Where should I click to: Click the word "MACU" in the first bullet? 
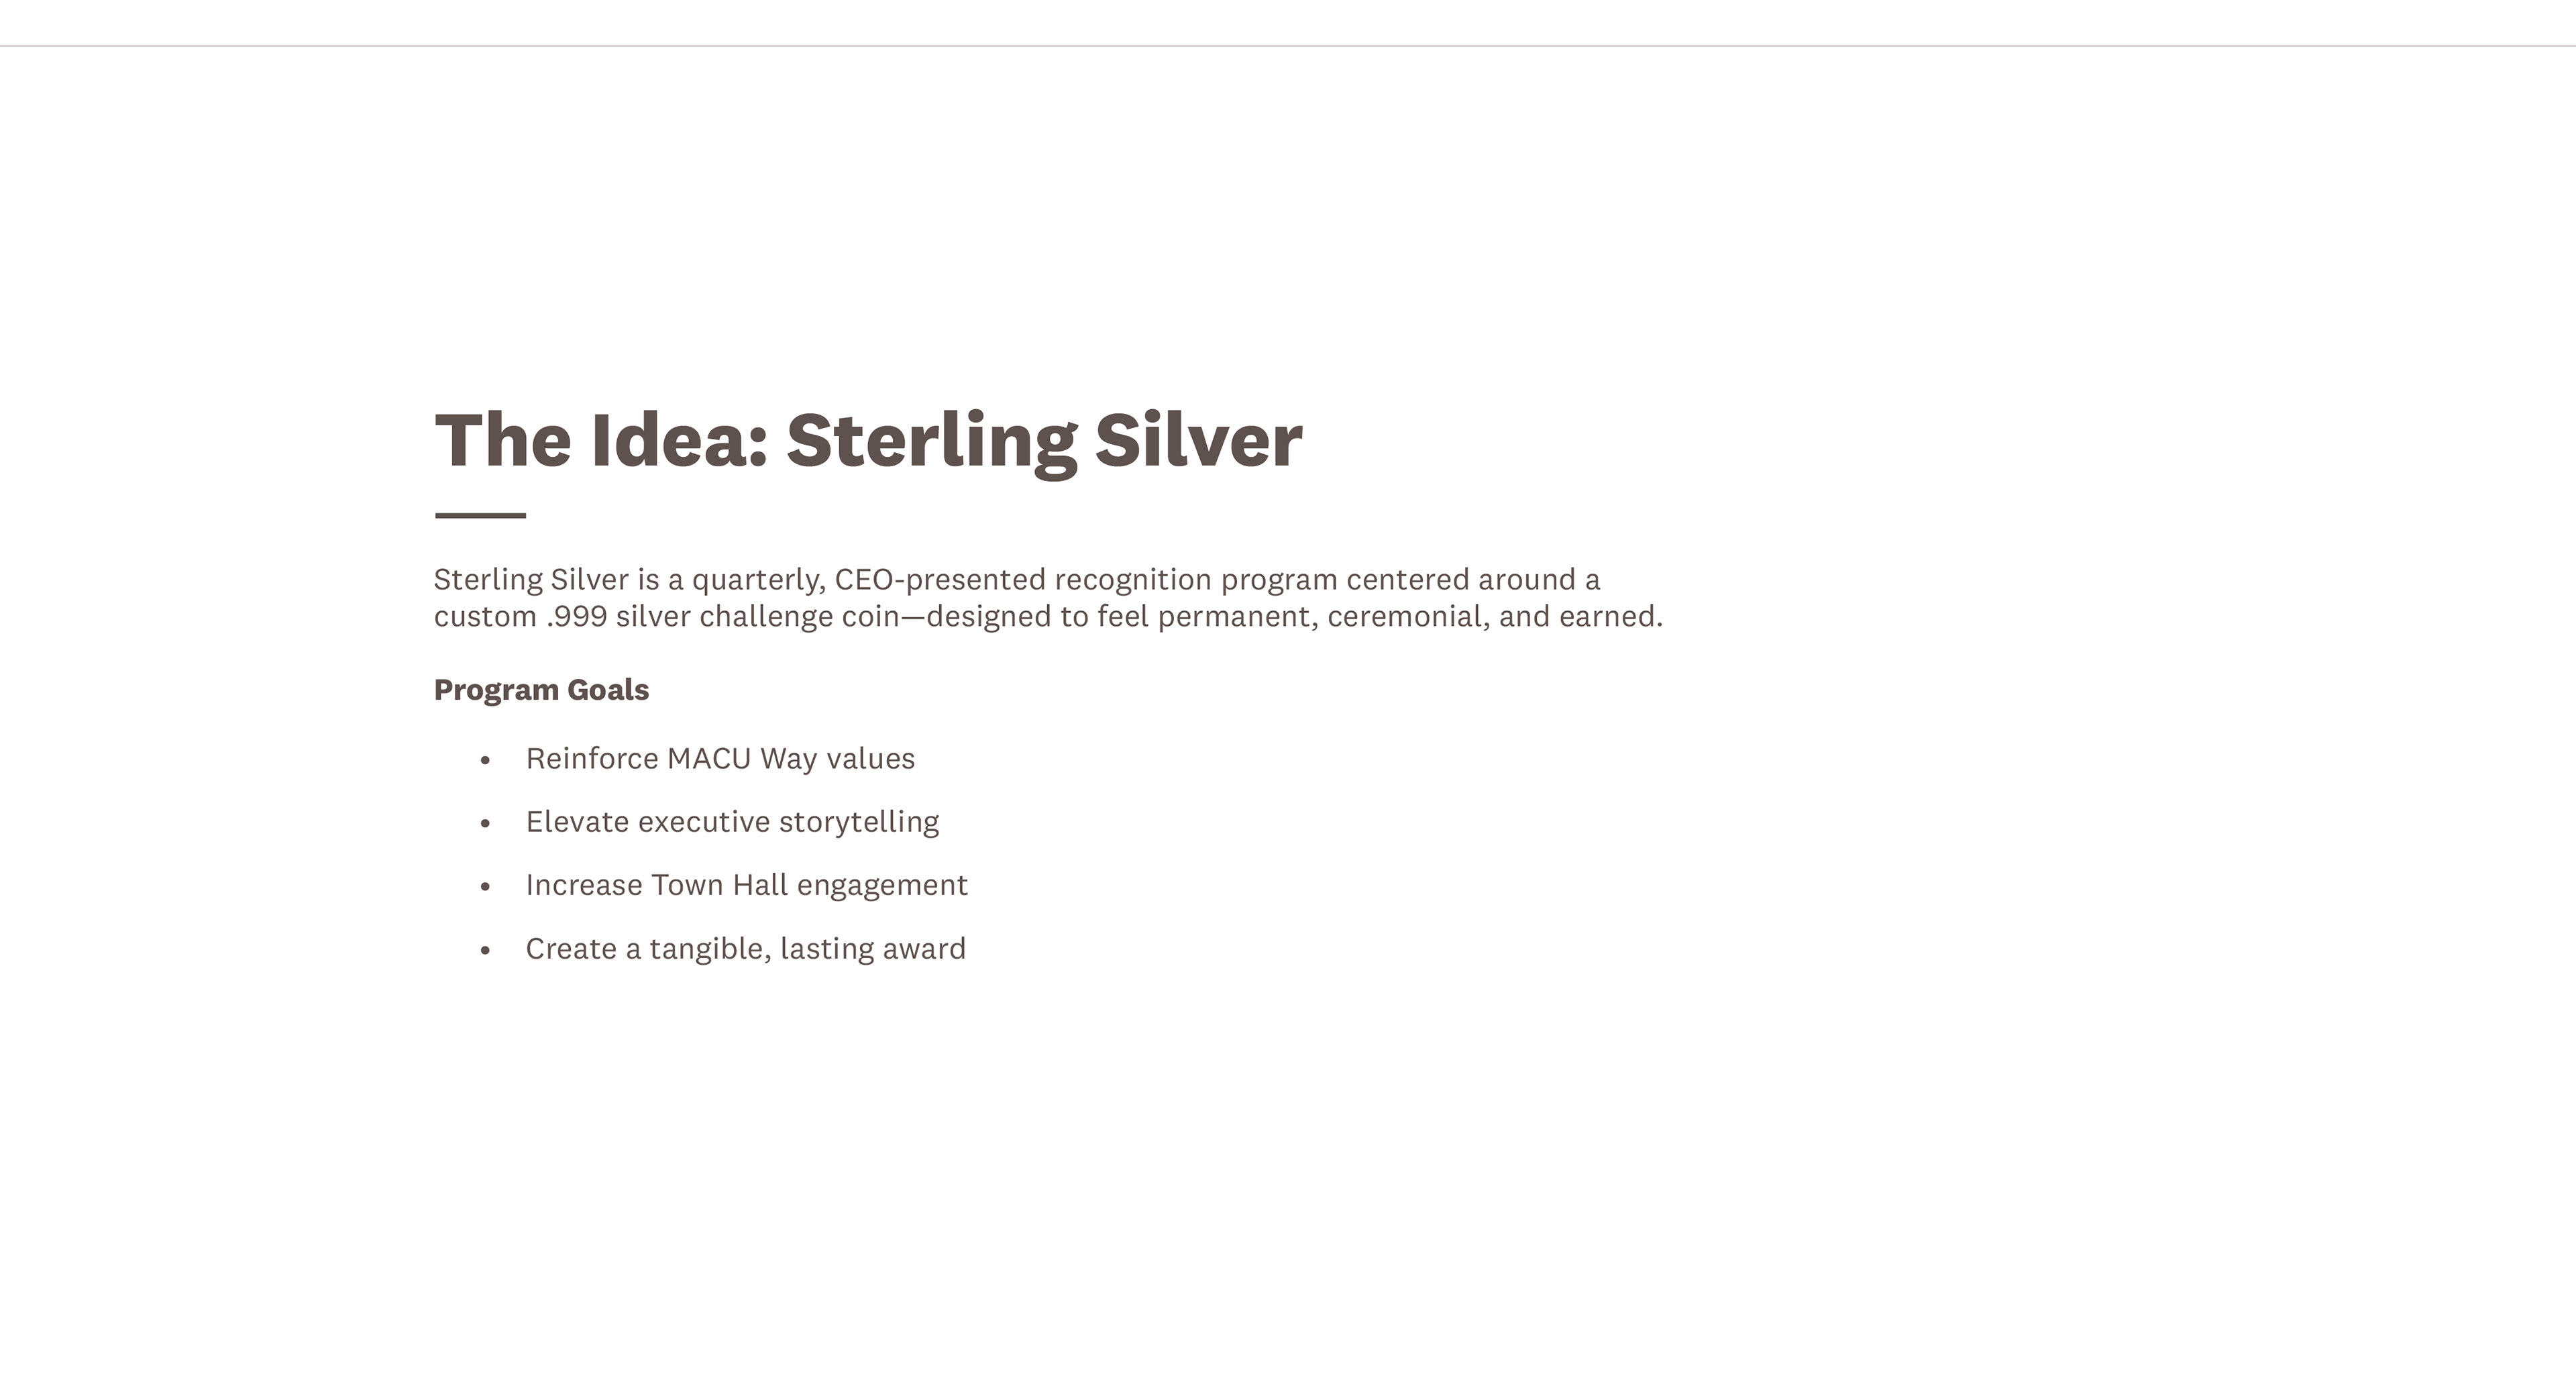pos(708,759)
